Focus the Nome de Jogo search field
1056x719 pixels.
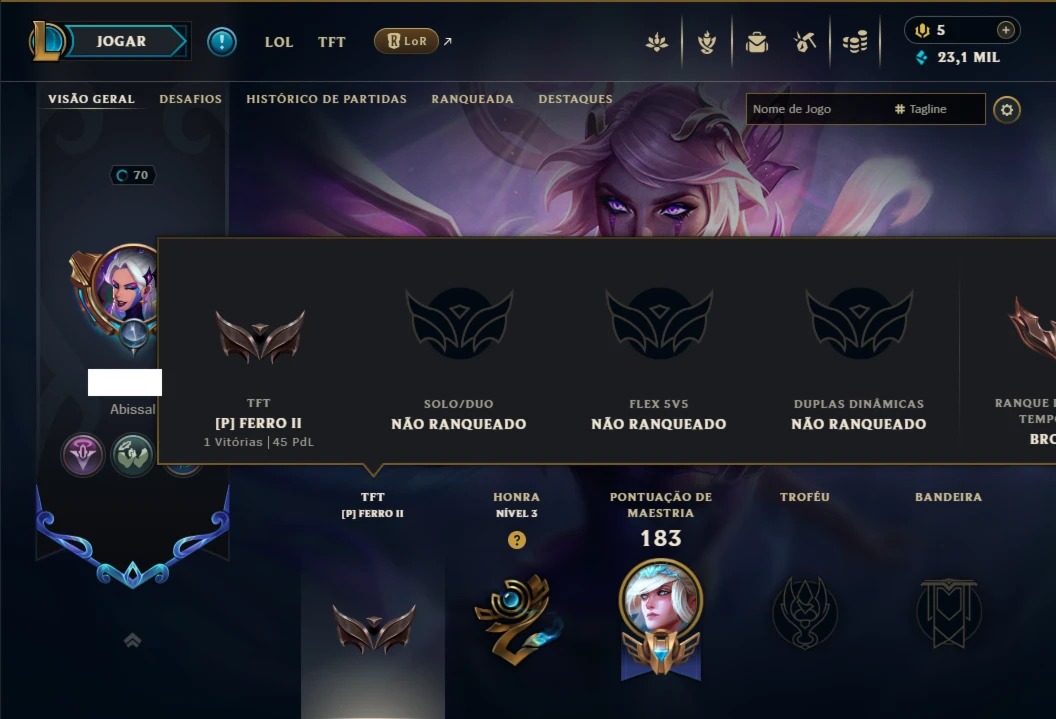tap(865, 109)
